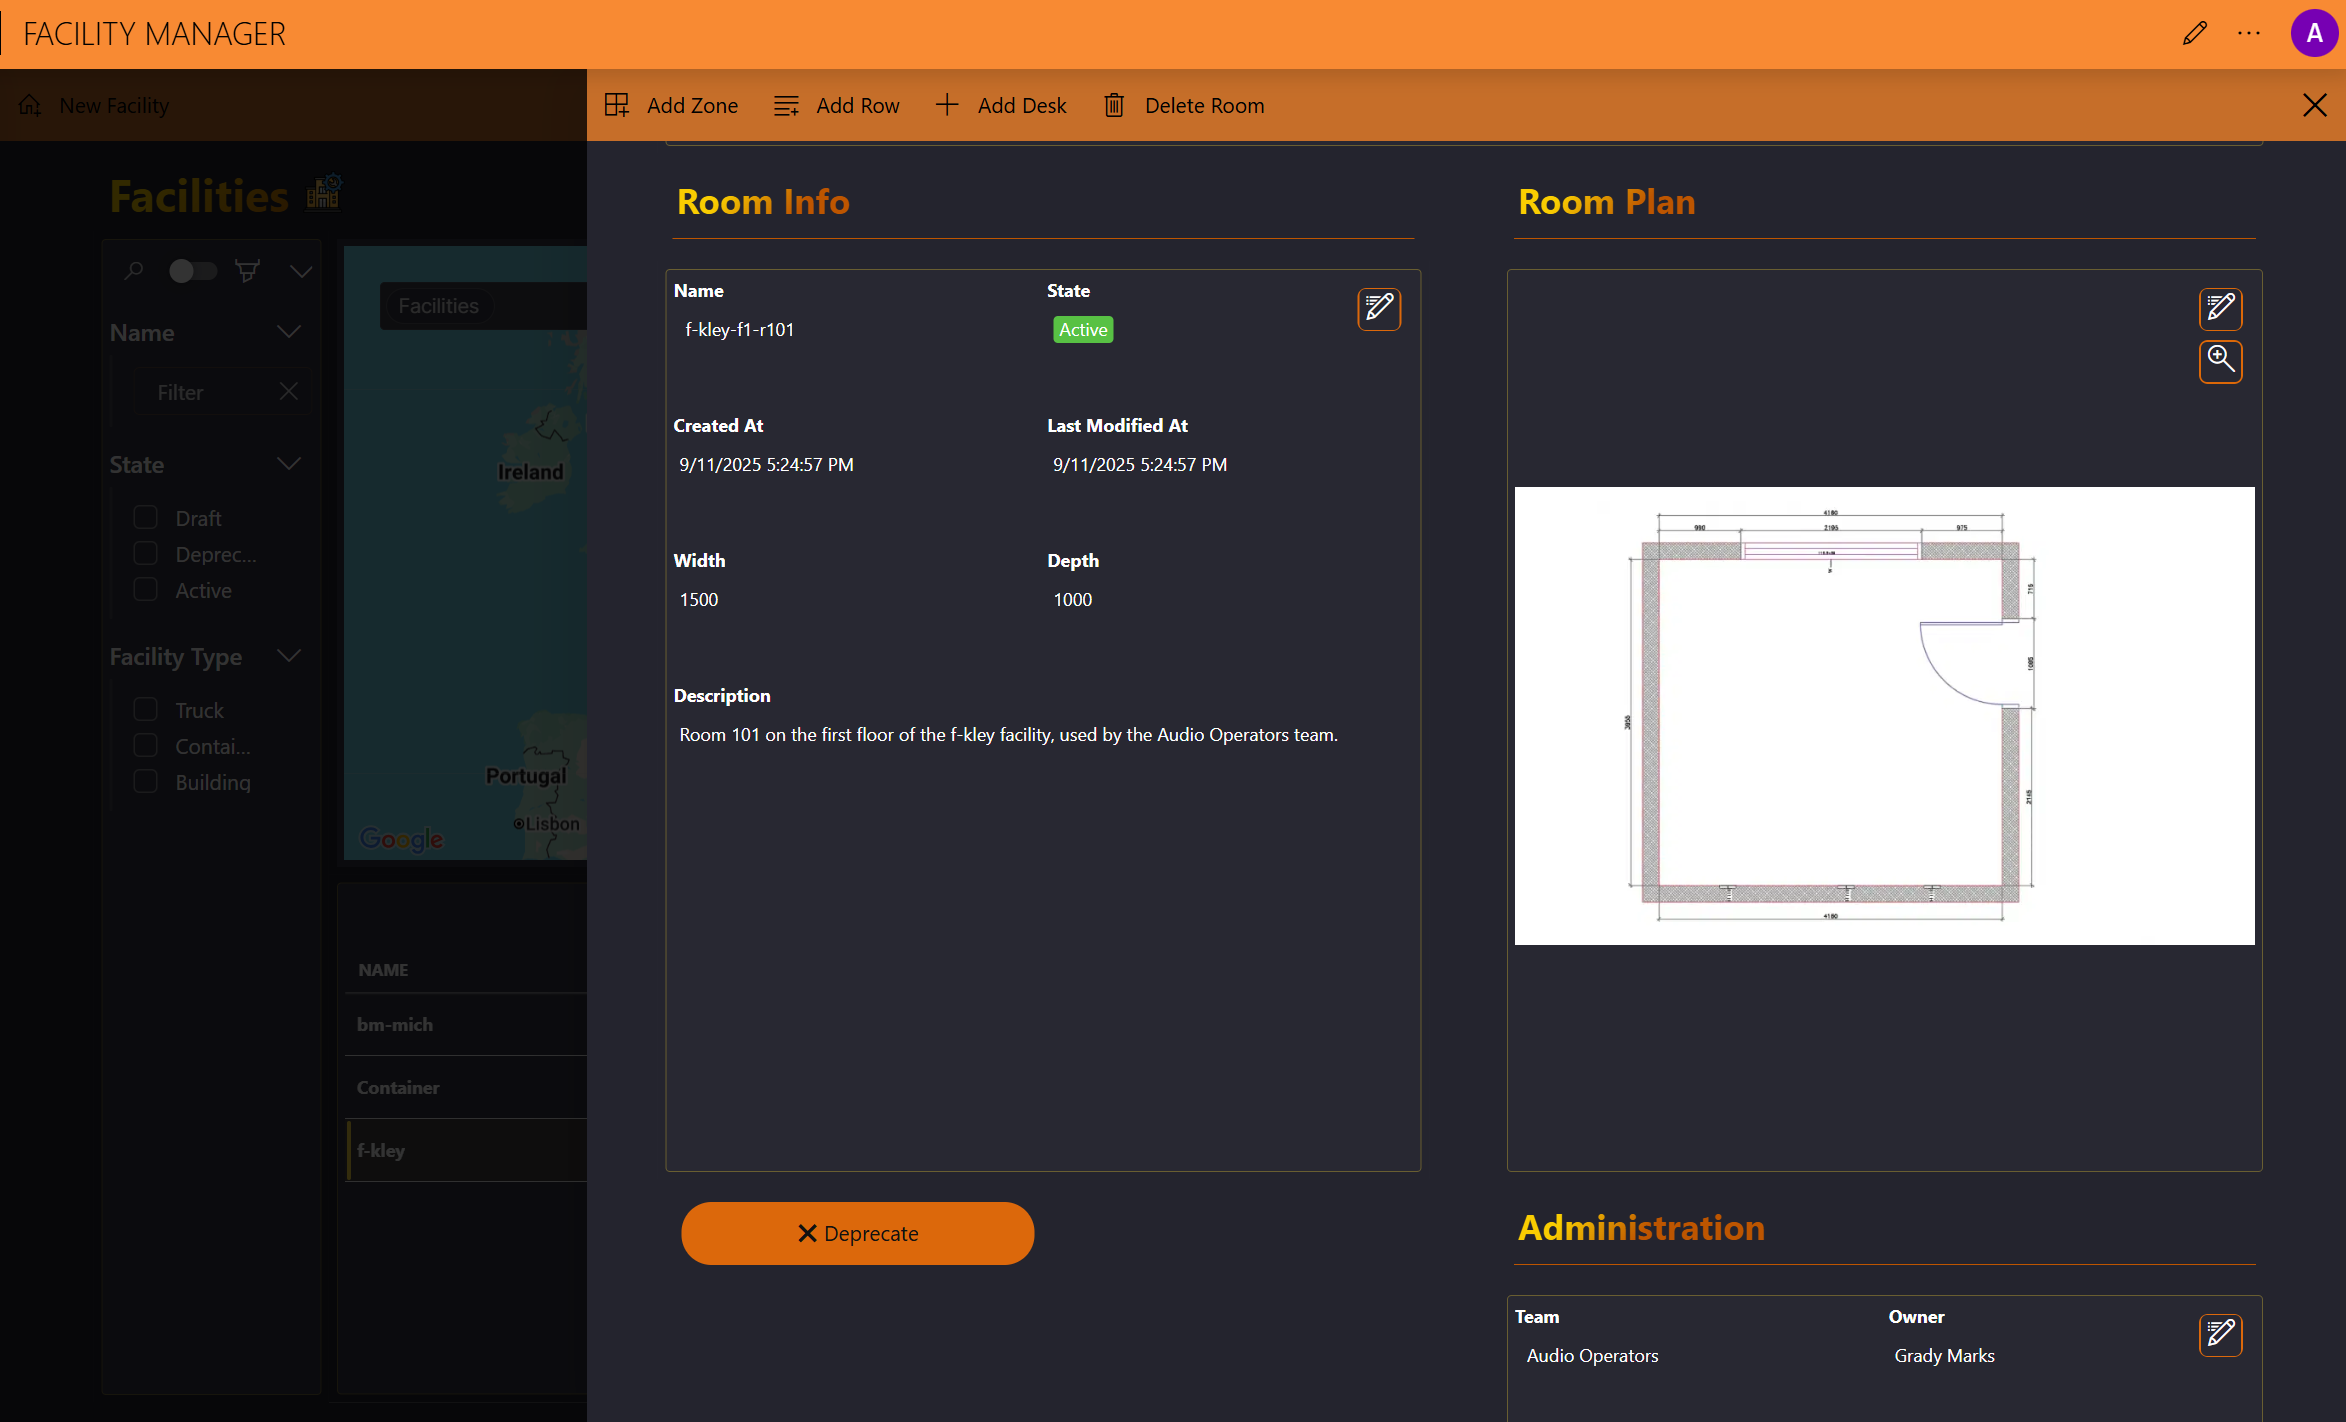Image resolution: width=2346 pixels, height=1422 pixels.
Task: Click the filter funnel icon
Action: [x=247, y=270]
